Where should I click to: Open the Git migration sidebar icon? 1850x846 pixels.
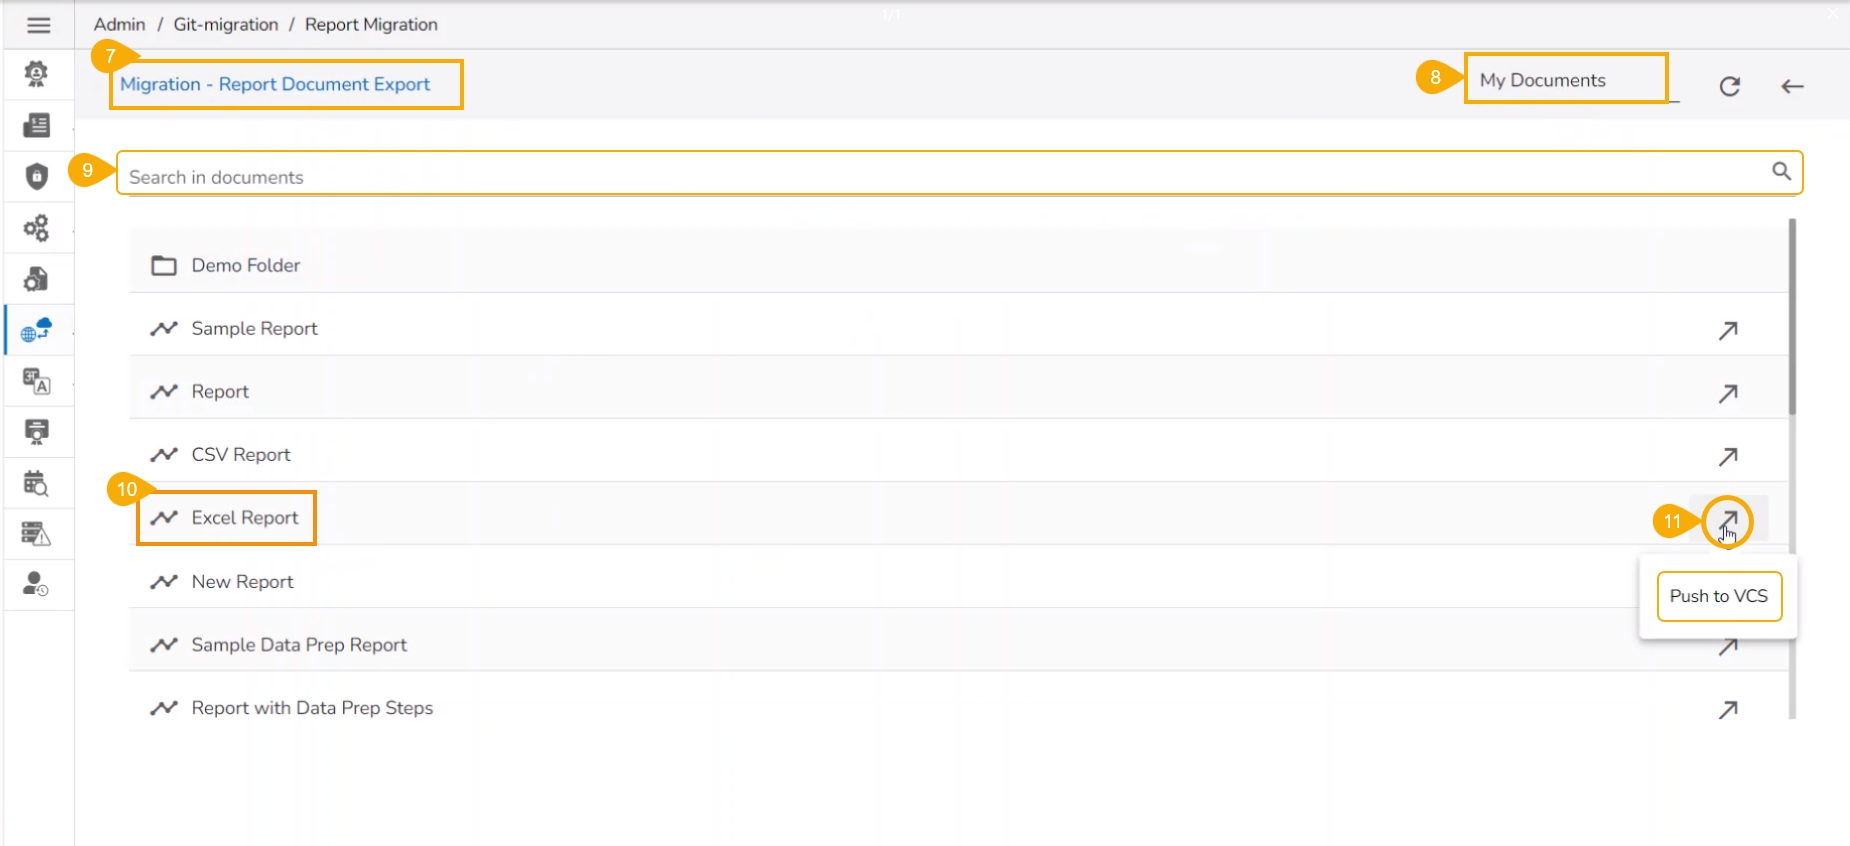pos(37,330)
